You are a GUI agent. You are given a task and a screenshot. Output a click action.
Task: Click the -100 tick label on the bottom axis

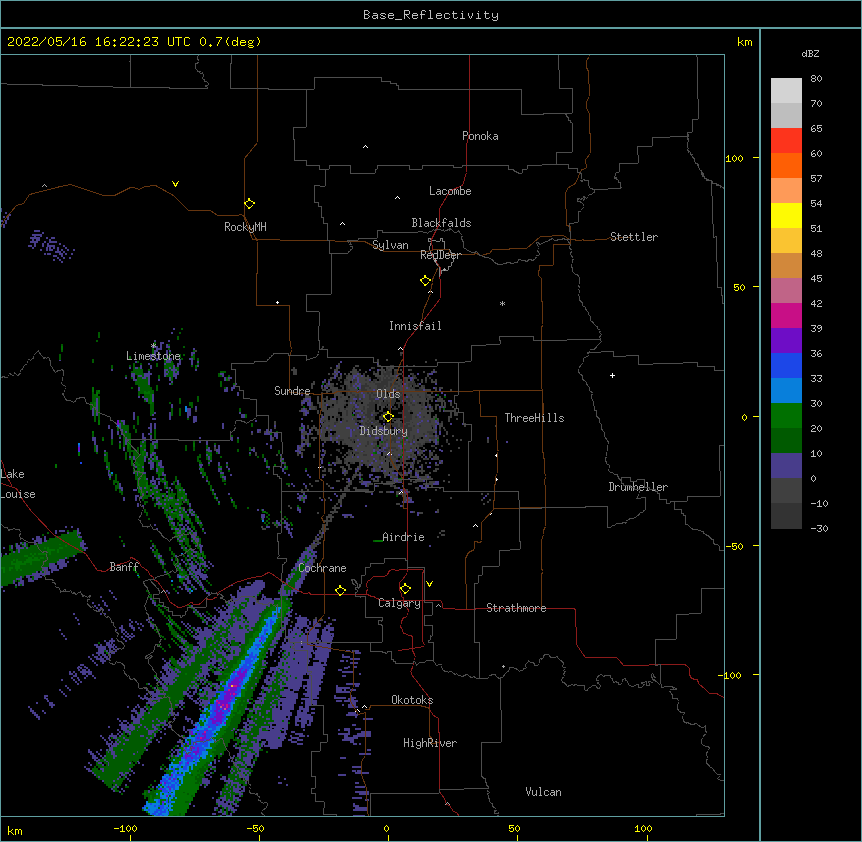126,829
